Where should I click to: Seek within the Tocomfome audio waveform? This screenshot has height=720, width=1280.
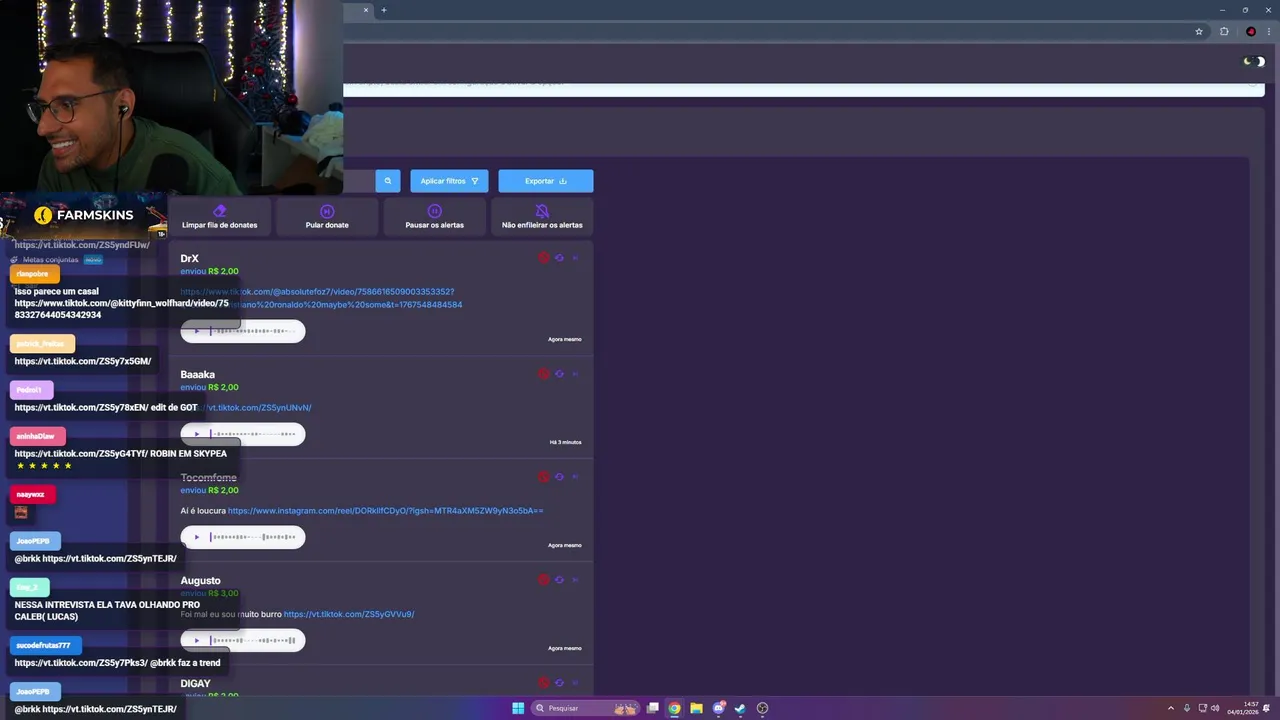click(x=252, y=537)
